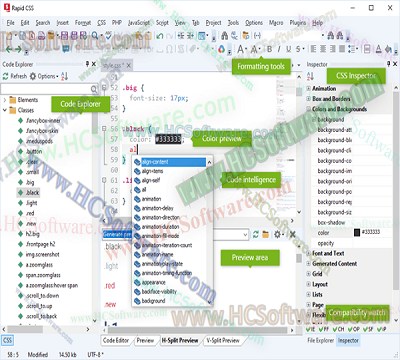Collapse the Colors and Backgrounds group
Screen dimensions: 400x360
(309, 109)
